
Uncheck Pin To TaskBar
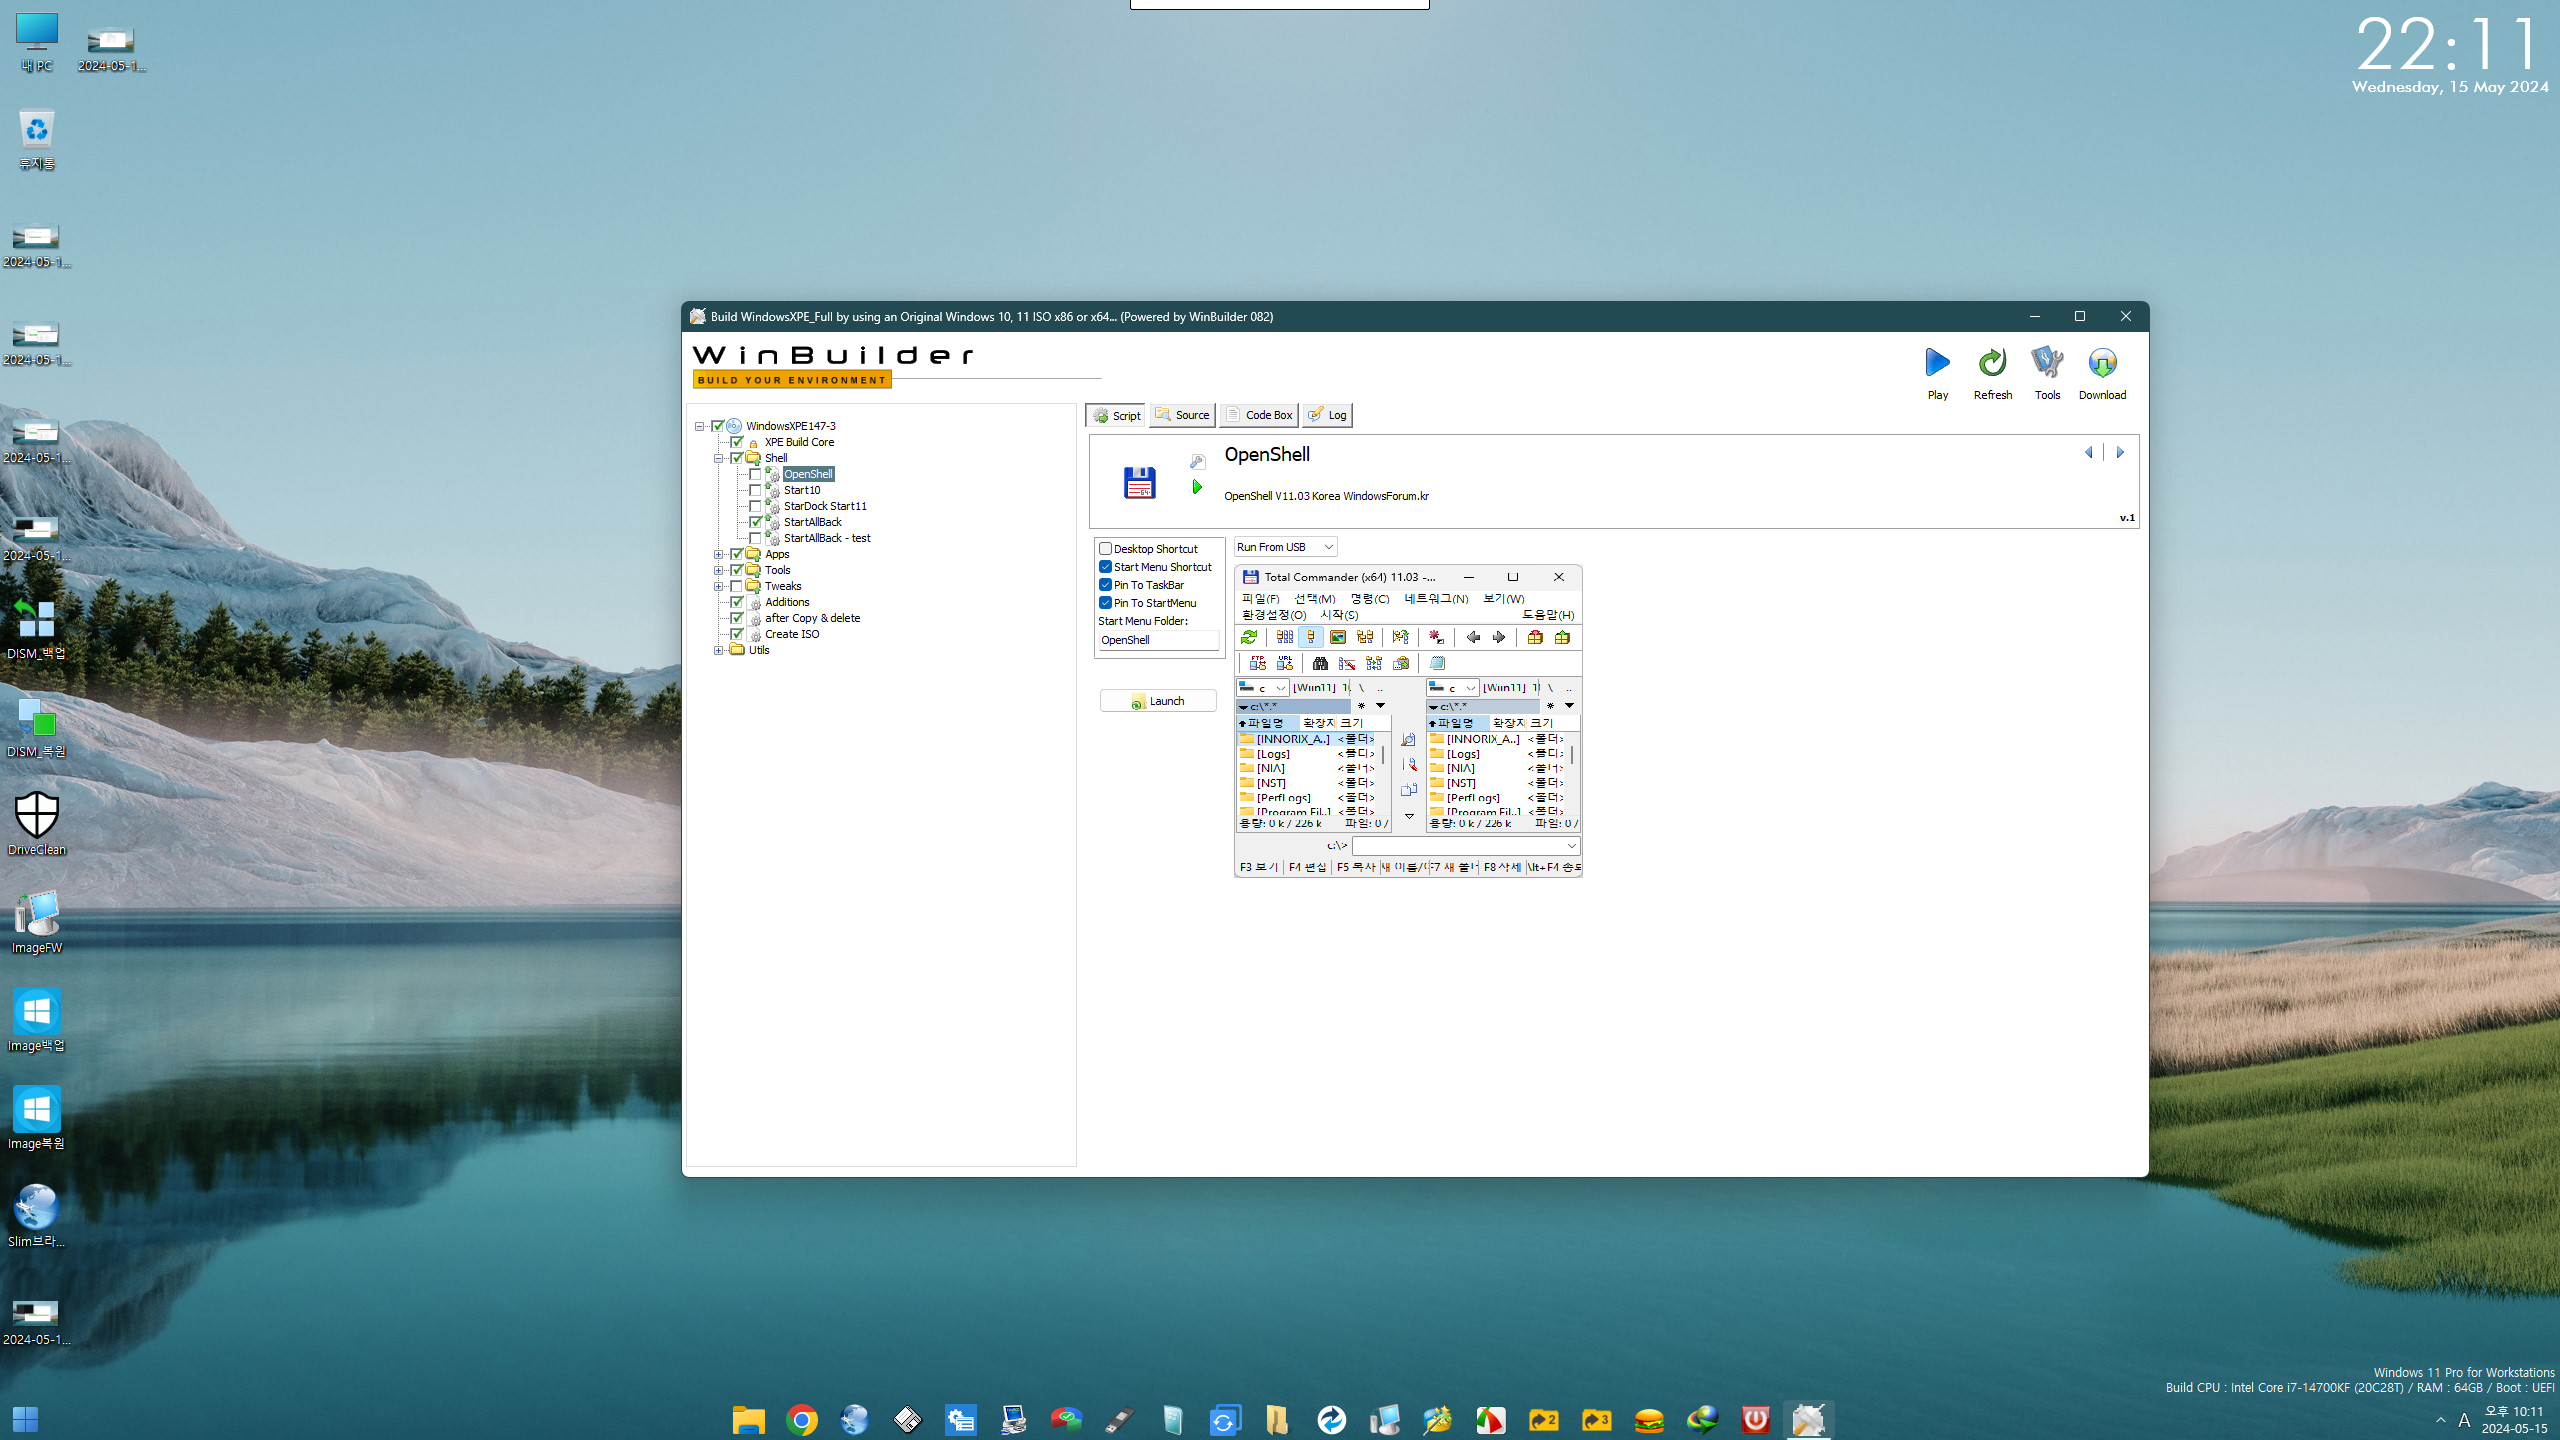pos(1106,585)
